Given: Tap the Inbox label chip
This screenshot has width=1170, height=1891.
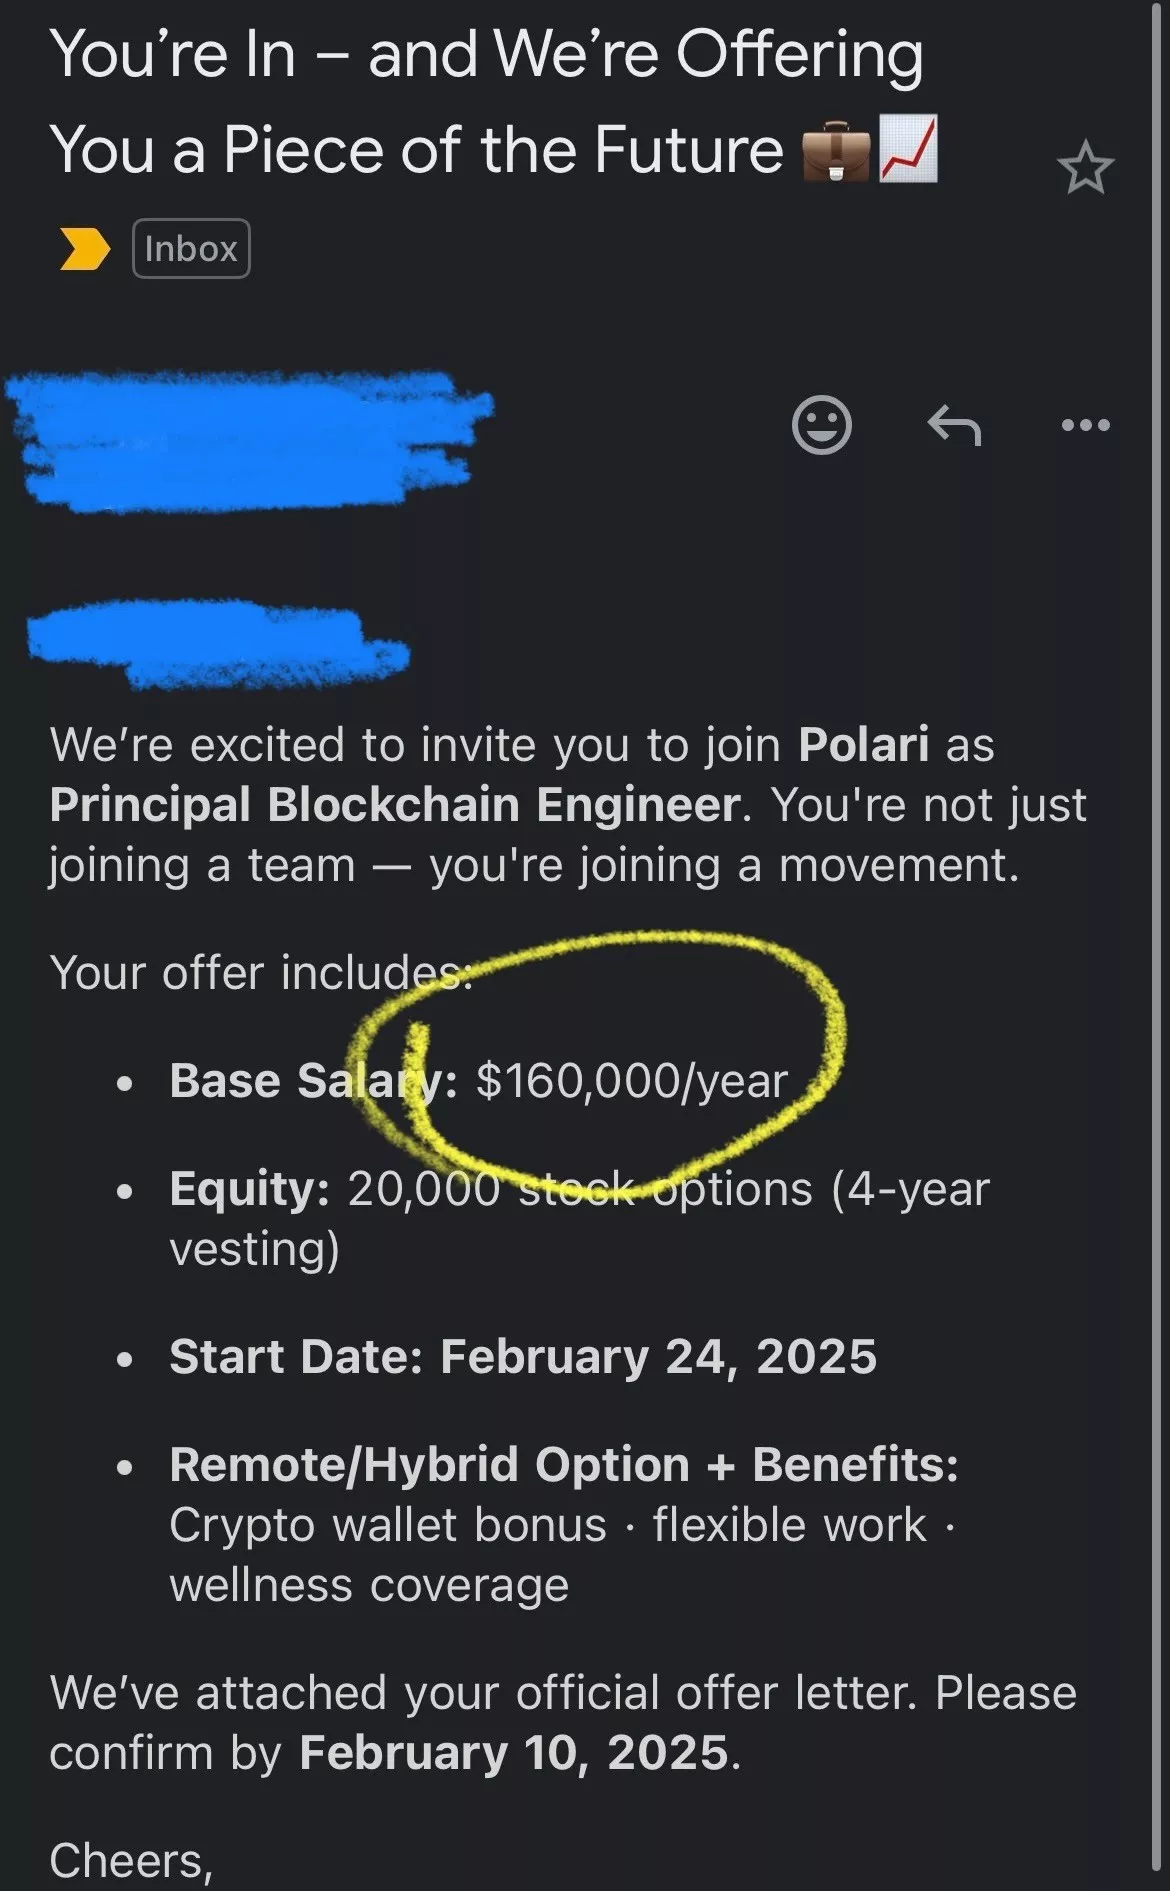Looking at the screenshot, I should click(191, 248).
